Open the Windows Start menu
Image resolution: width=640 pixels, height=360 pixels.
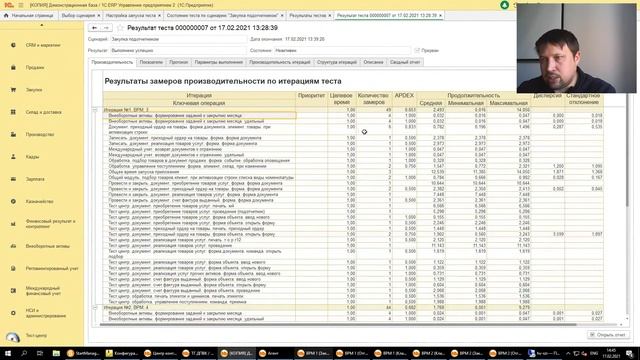point(8,353)
